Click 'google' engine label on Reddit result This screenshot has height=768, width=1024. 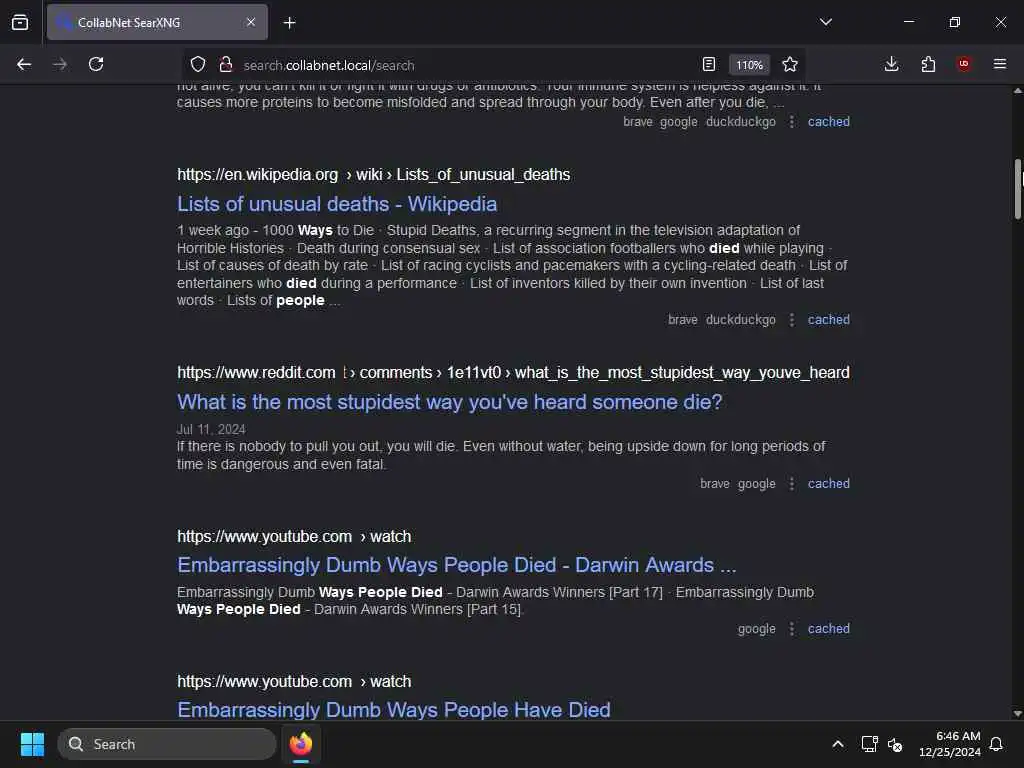click(756, 483)
